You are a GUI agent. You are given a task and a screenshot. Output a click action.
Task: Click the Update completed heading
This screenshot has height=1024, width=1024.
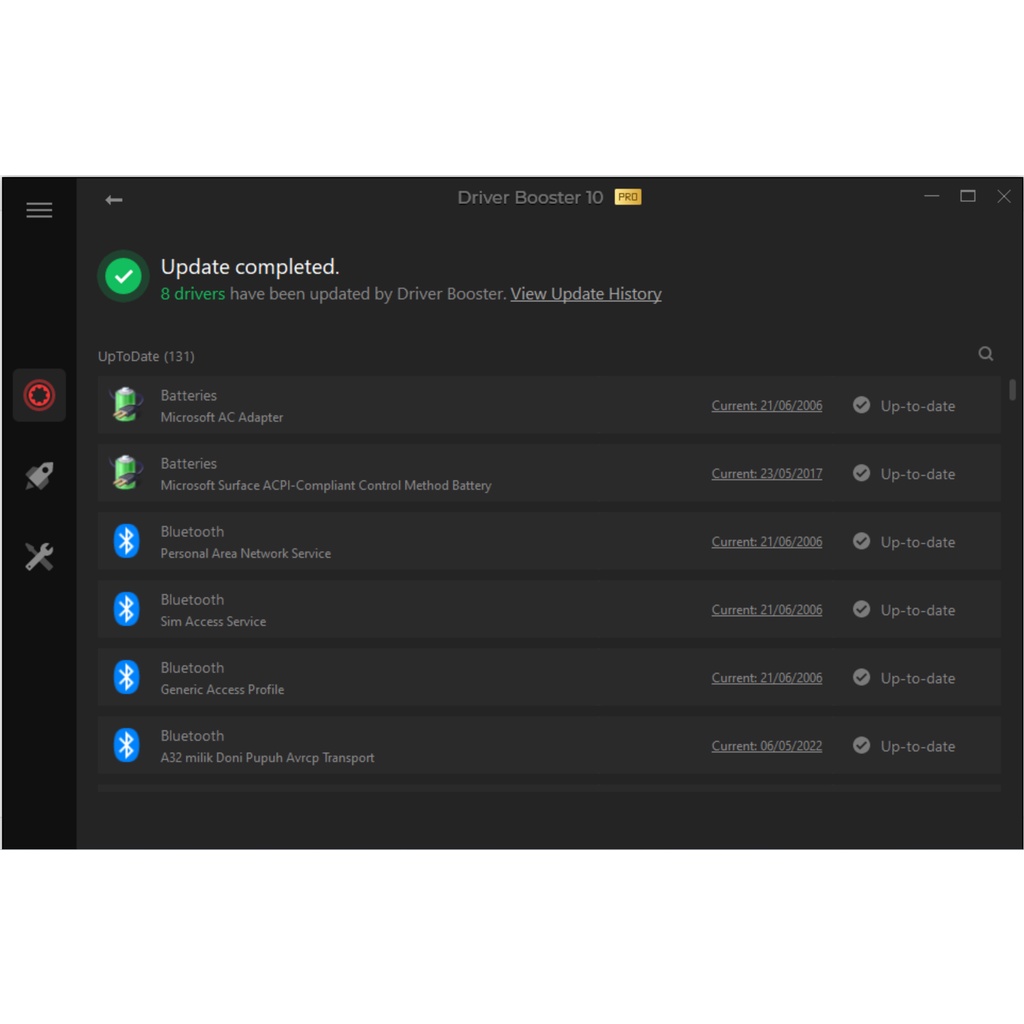click(x=250, y=267)
